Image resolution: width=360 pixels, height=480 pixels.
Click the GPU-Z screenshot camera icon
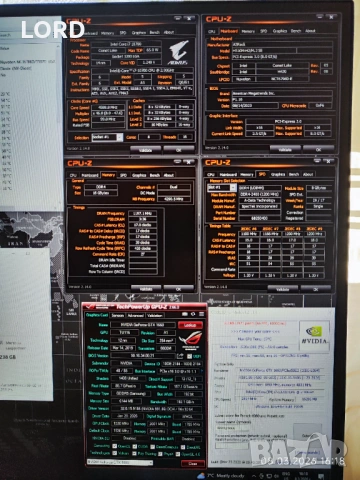(x=185, y=314)
